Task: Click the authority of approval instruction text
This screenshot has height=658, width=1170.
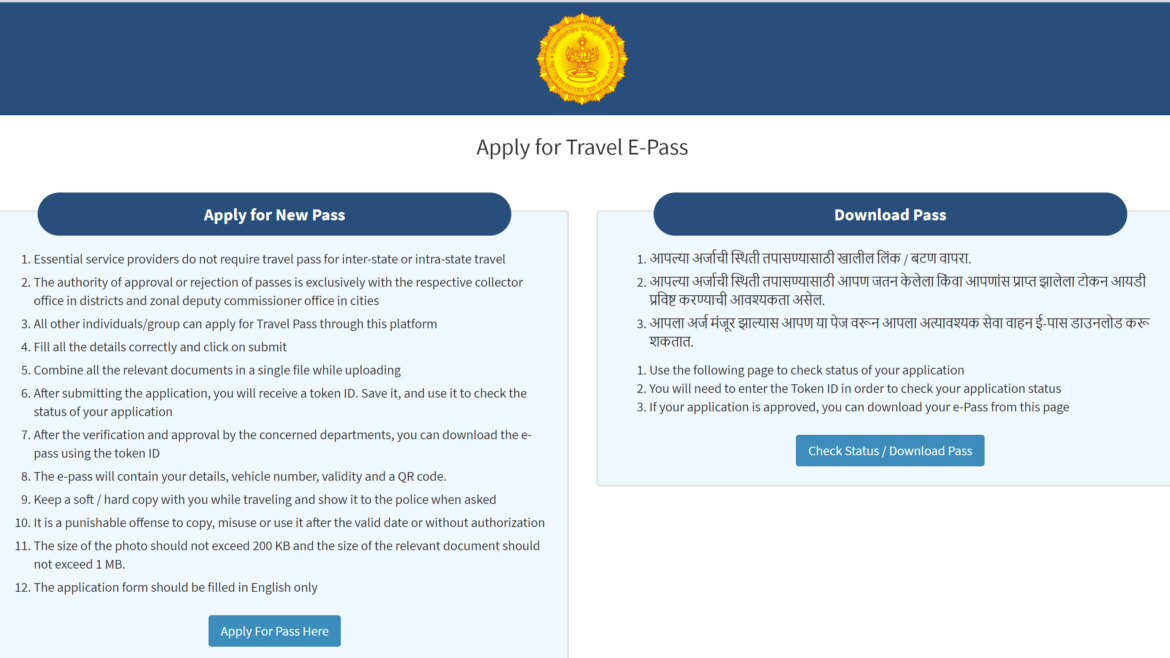Action: point(278,291)
